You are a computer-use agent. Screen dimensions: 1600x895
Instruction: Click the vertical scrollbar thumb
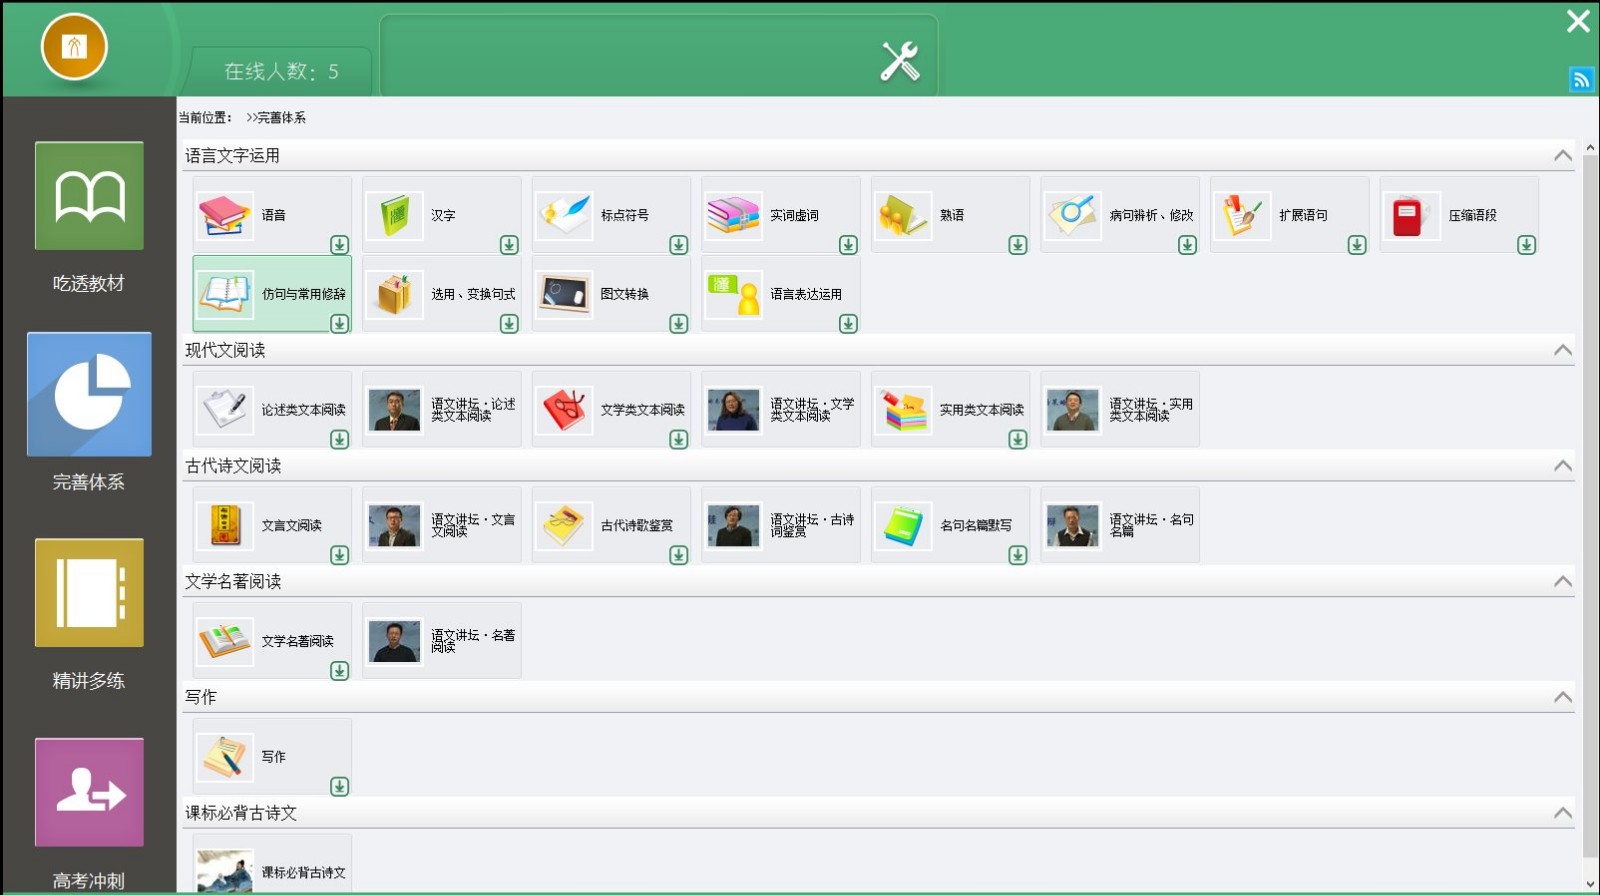1590,505
